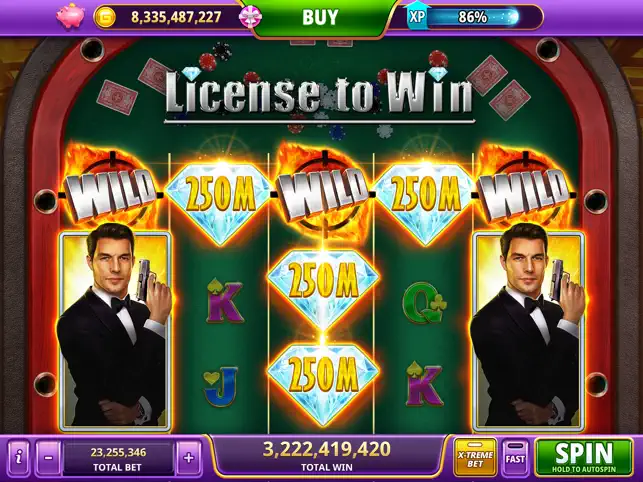The width and height of the screenshot is (643, 482).
Task: Open the green BUY coins button
Action: point(320,17)
